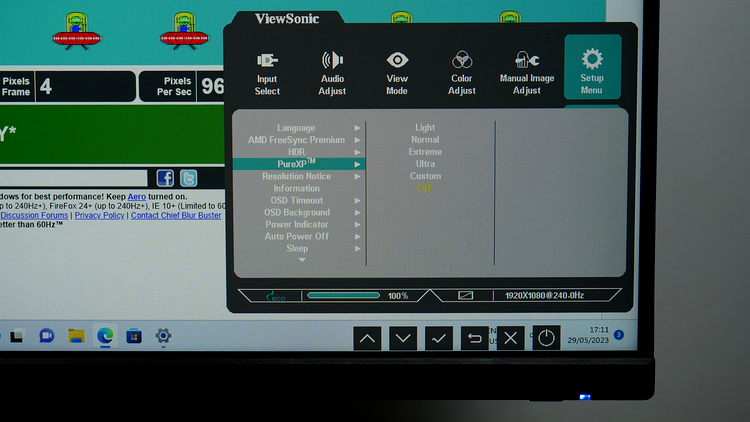Expand the PureXP submenu arrow
Viewport: 750px width, 422px height.
click(357, 164)
